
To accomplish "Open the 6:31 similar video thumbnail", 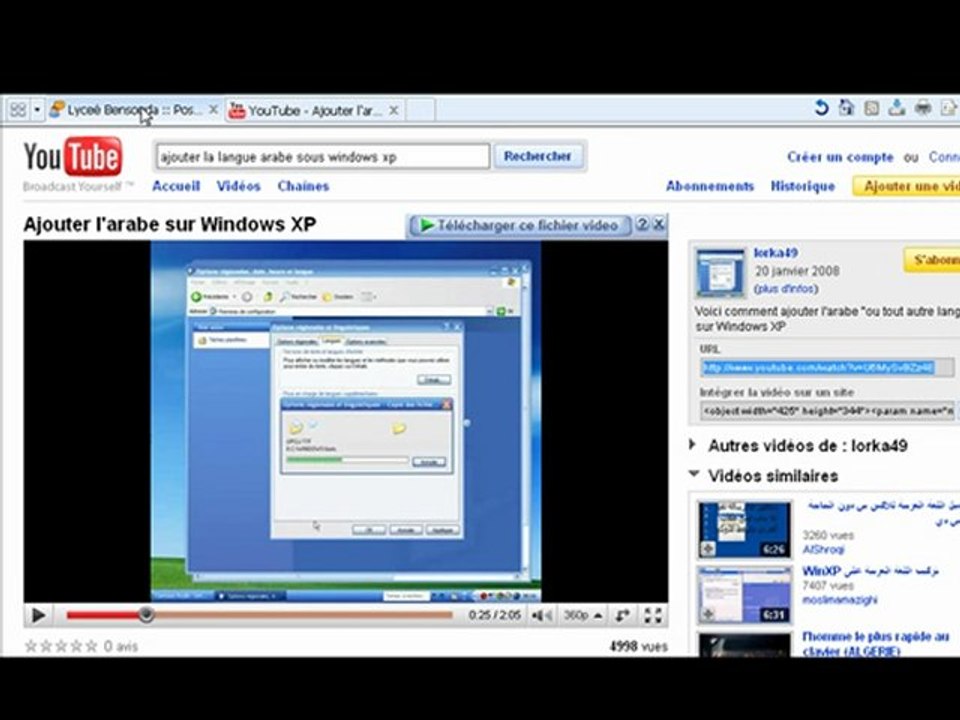I will 744,594.
